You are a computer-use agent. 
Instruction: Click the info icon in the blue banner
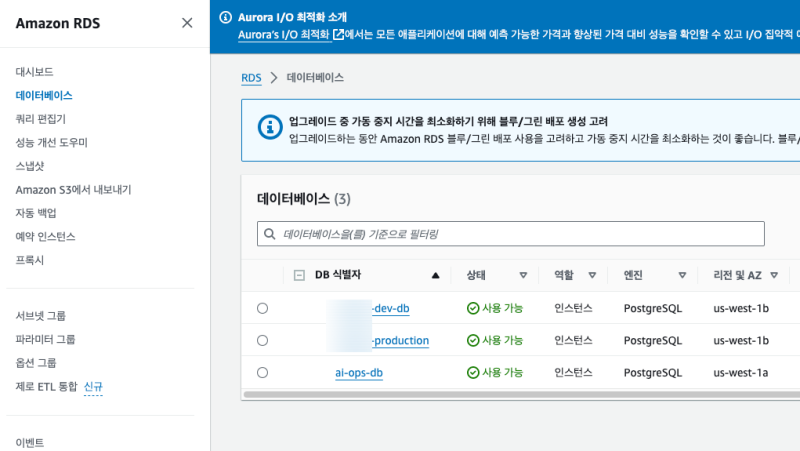pyautogui.click(x=225, y=17)
